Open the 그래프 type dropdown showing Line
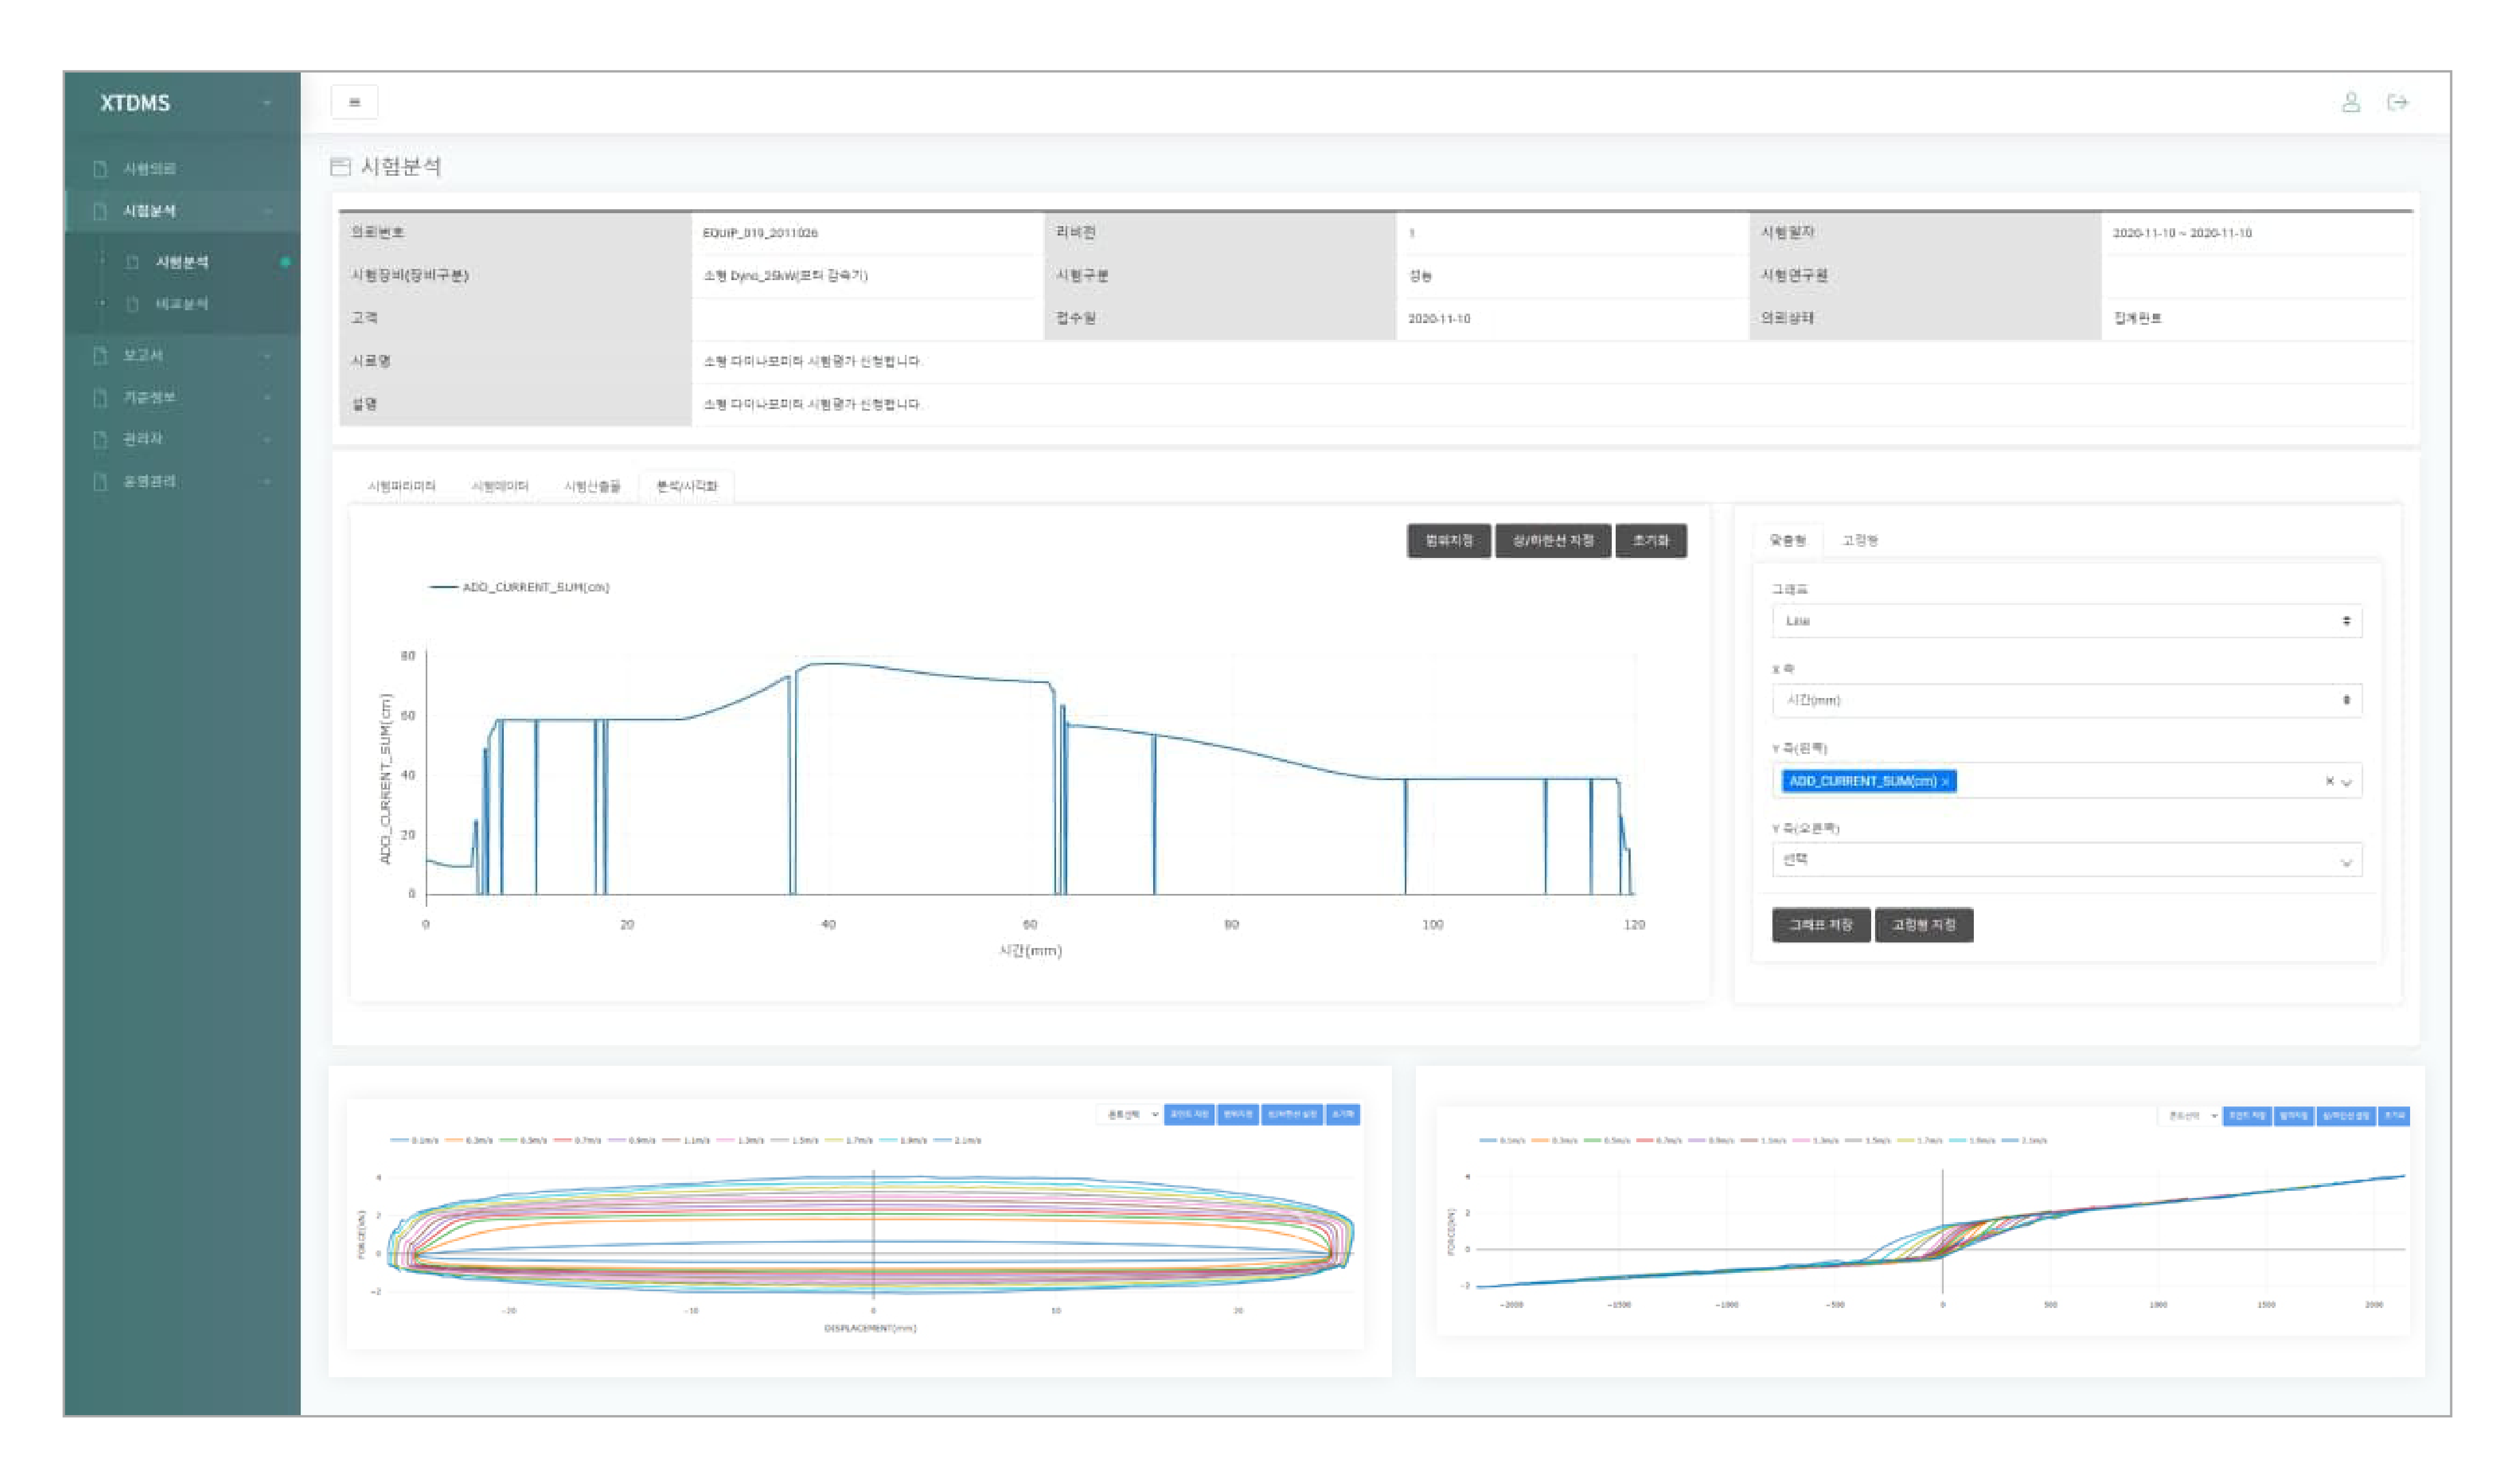2520x1467 pixels. click(x=2066, y=621)
